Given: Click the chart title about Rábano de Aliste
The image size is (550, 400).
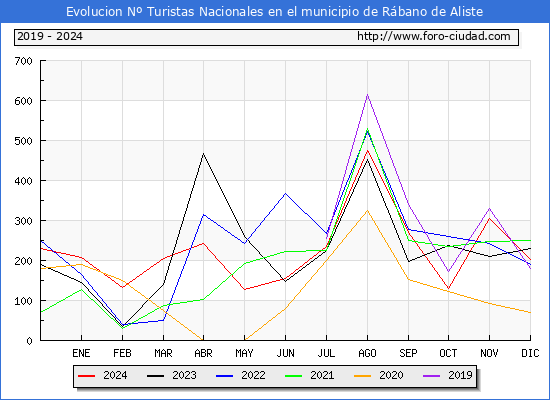Looking at the screenshot, I should (275, 12).
